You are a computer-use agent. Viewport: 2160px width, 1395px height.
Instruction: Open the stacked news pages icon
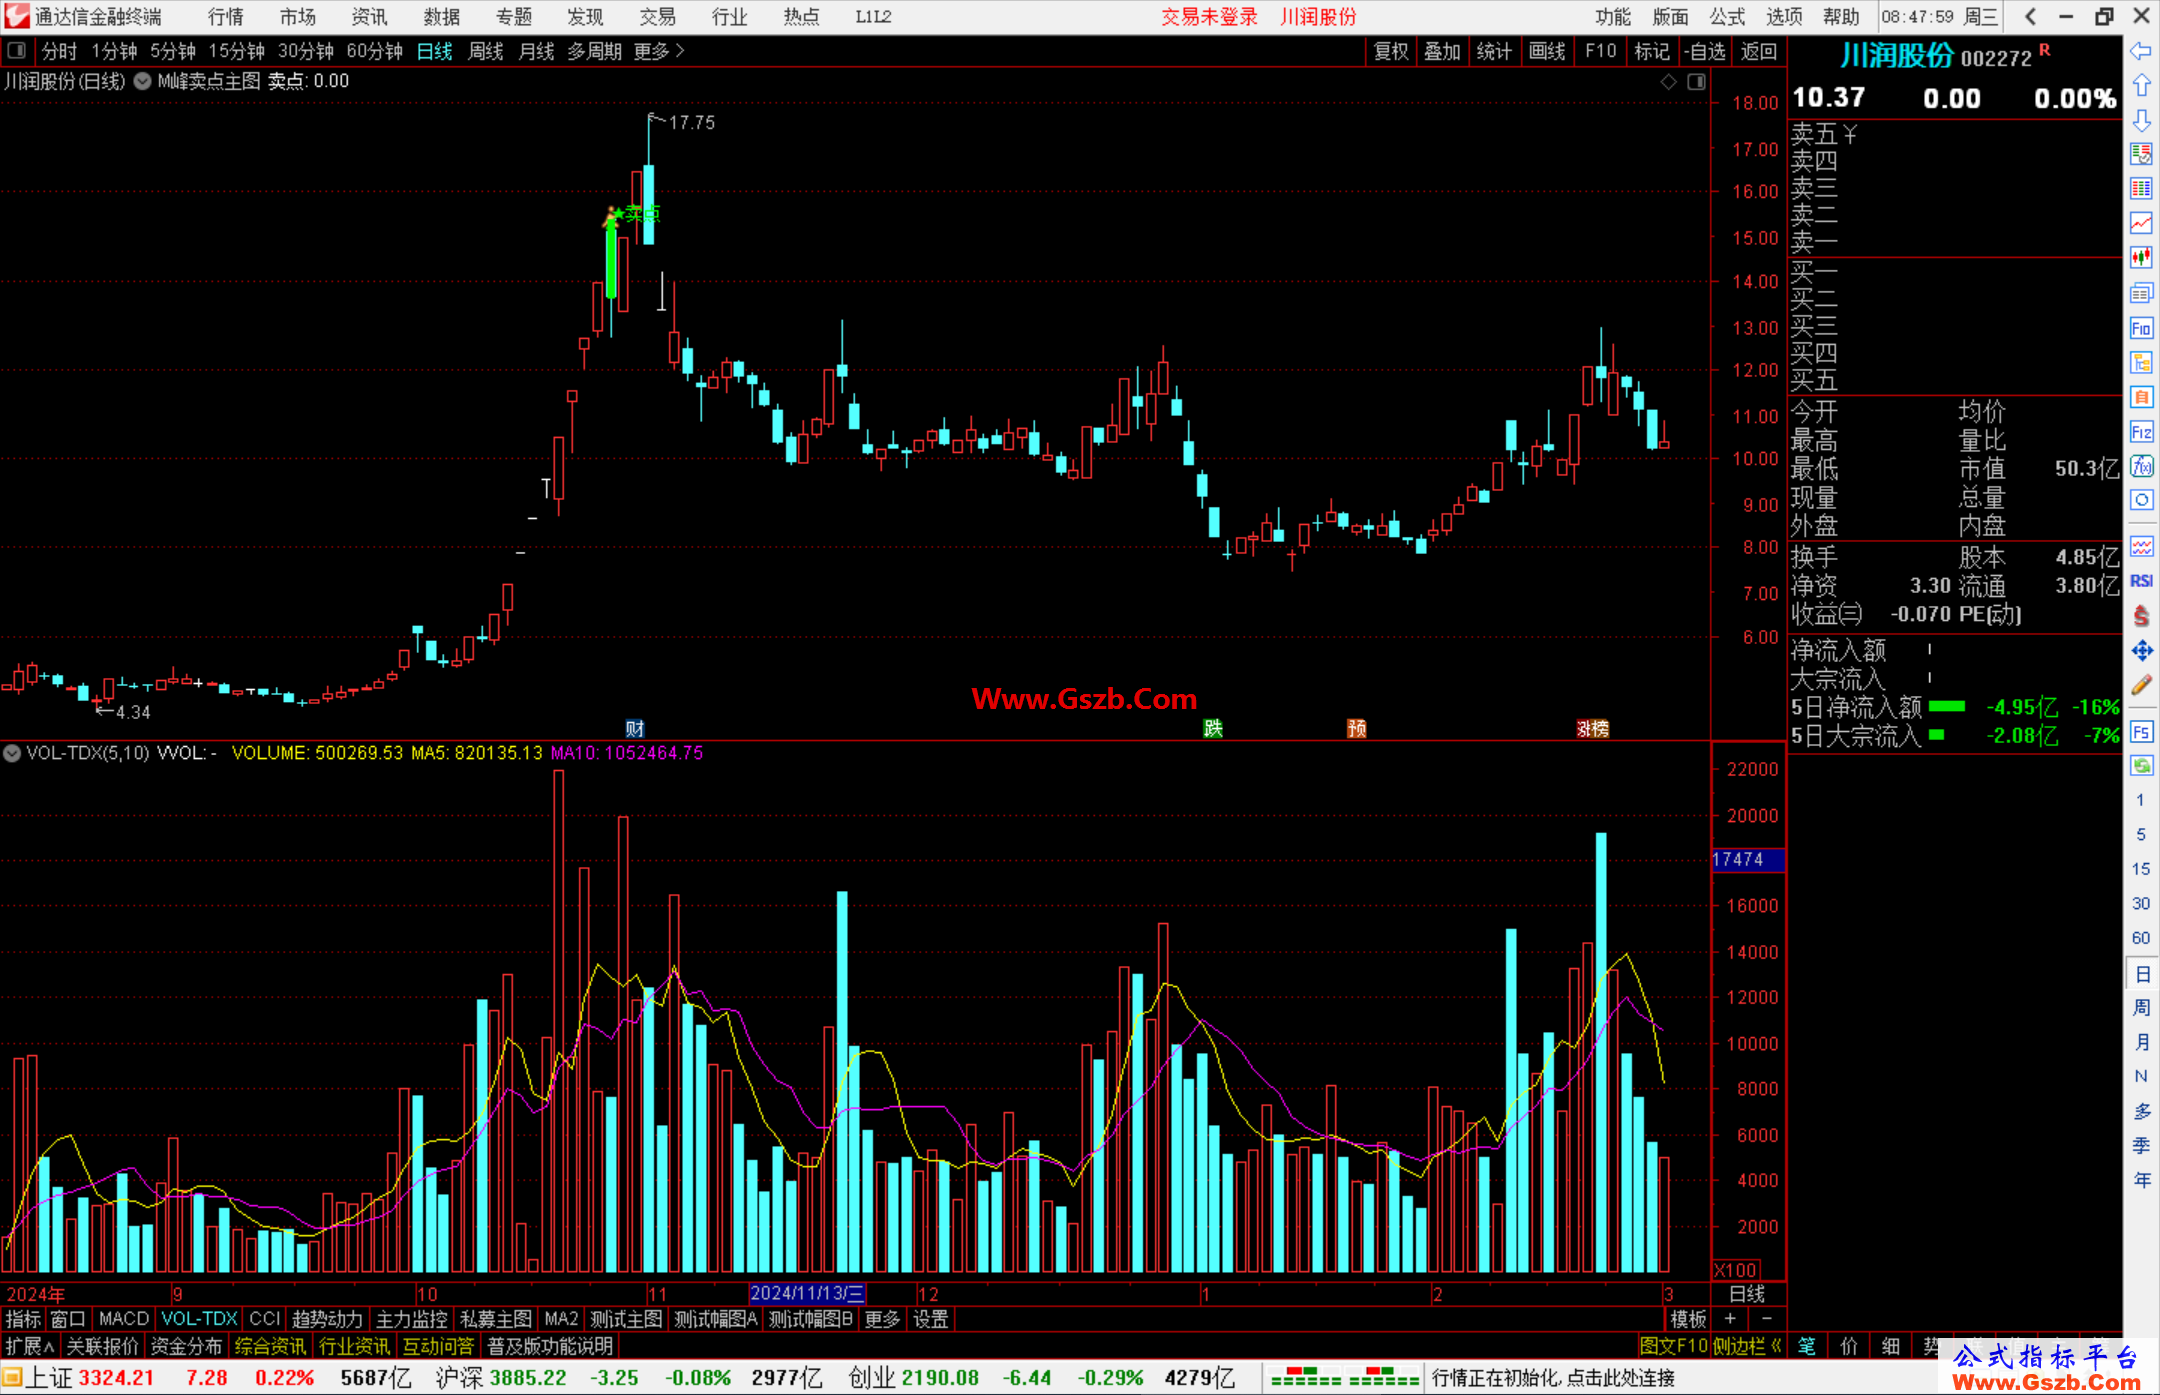pyautogui.click(x=2141, y=293)
